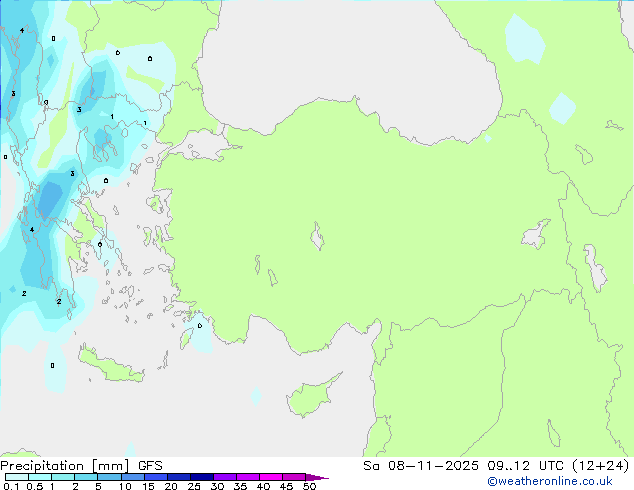Click the 35–40 mm violet legend swatch
Image resolution: width=634 pixels, height=490 pixels.
tap(248, 477)
